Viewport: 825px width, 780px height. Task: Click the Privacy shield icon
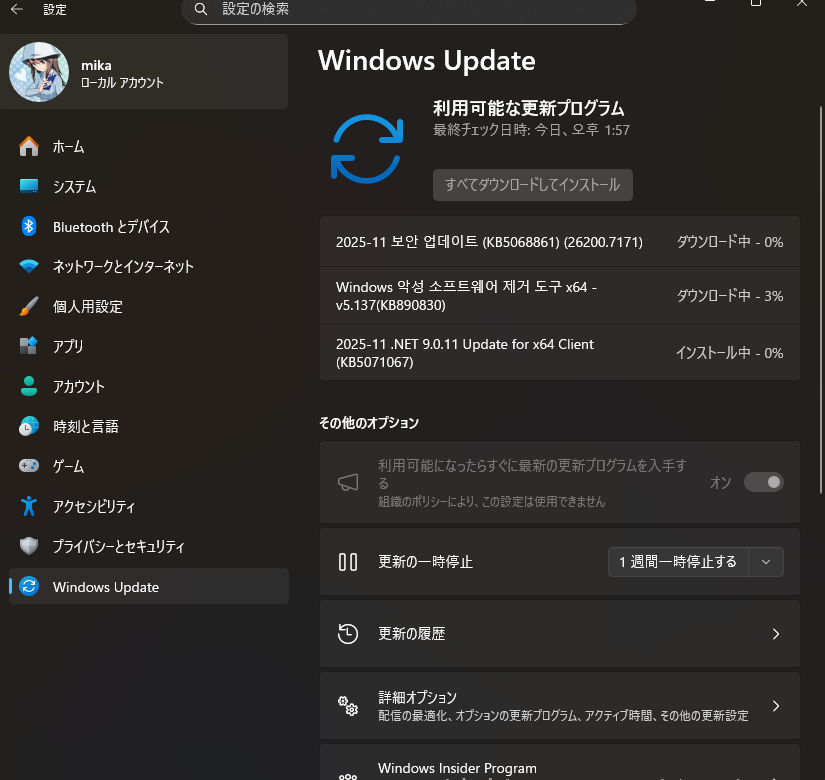[29, 546]
